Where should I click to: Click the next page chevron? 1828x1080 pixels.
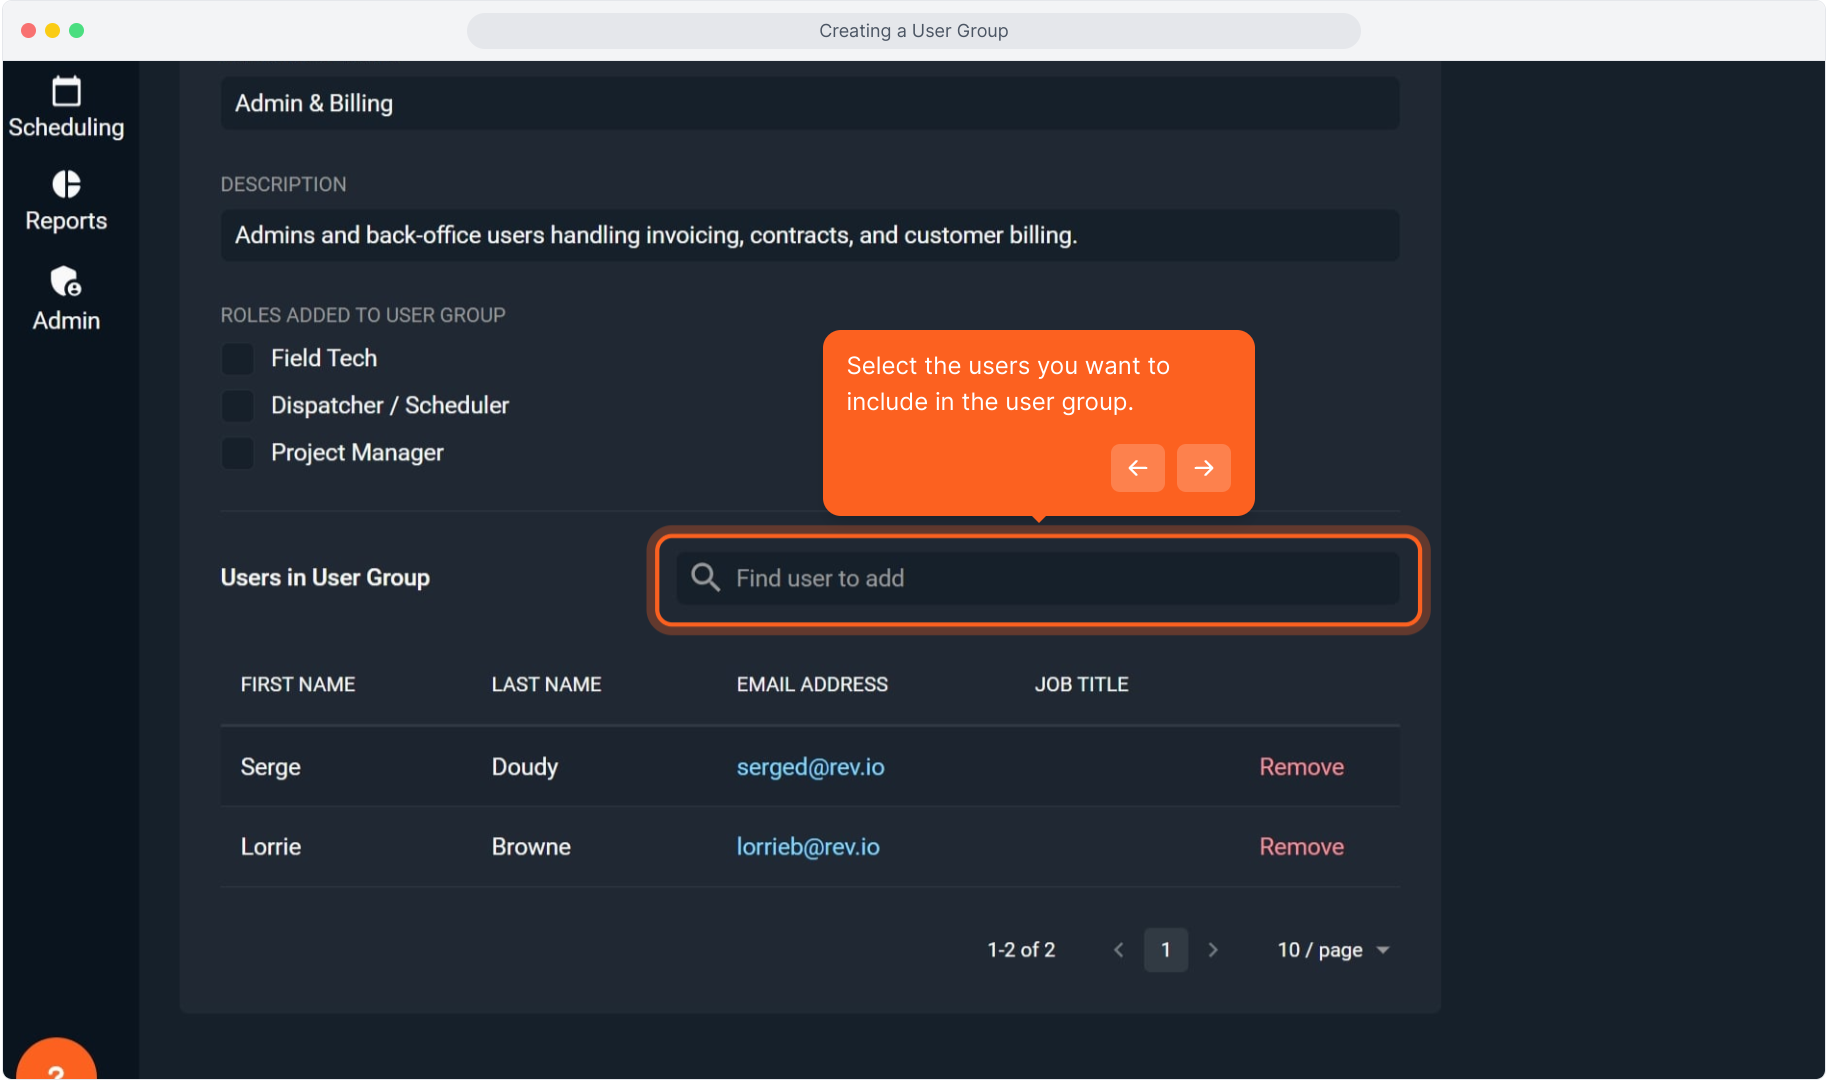pos(1213,950)
